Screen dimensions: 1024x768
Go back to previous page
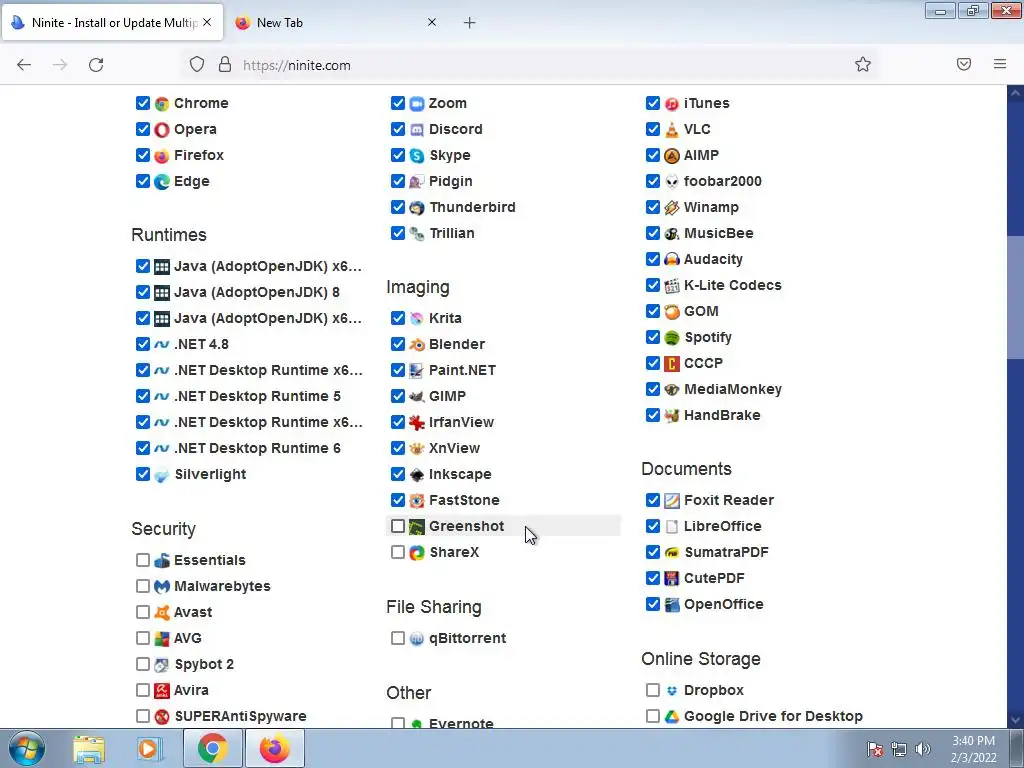[24, 65]
